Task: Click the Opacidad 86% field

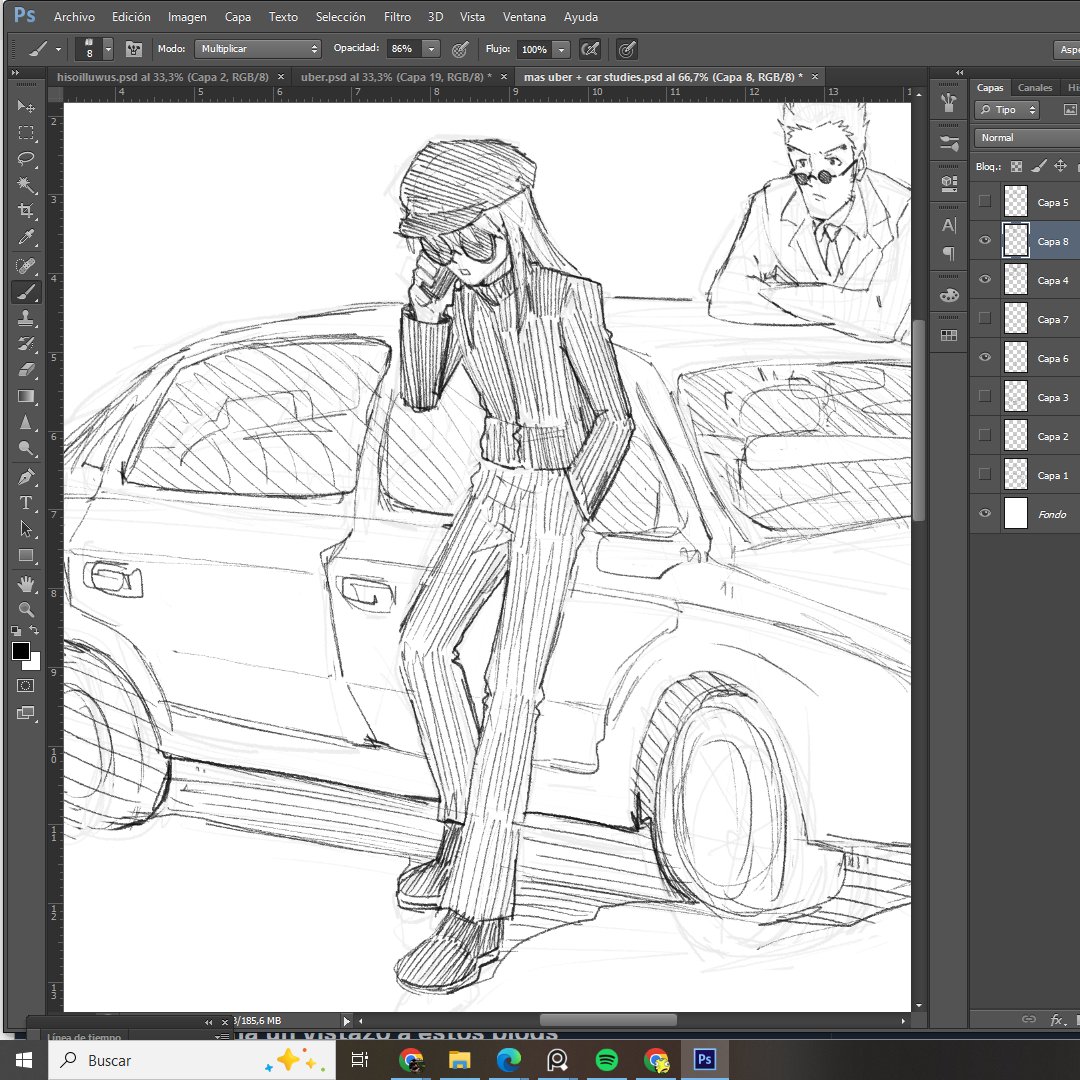Action: [x=404, y=49]
